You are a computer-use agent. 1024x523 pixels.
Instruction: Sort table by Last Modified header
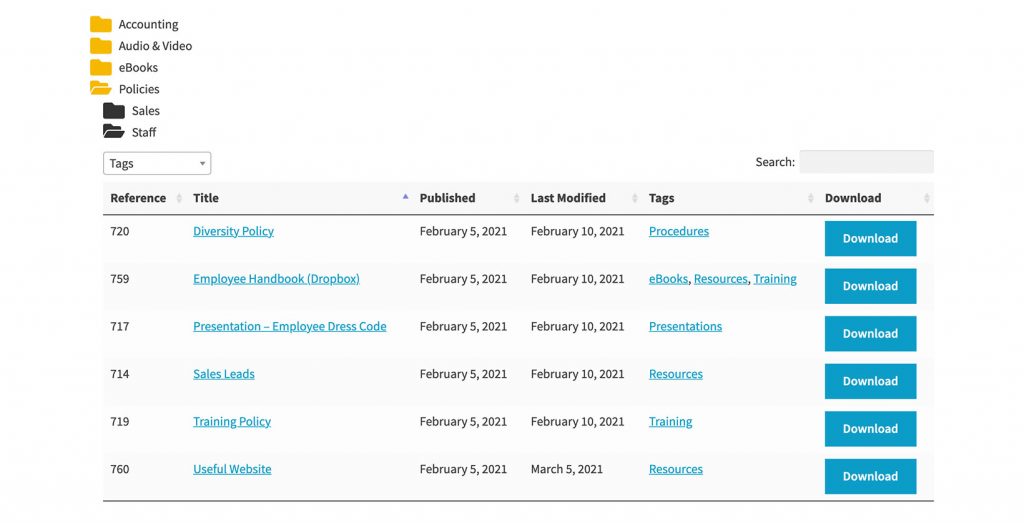568,198
